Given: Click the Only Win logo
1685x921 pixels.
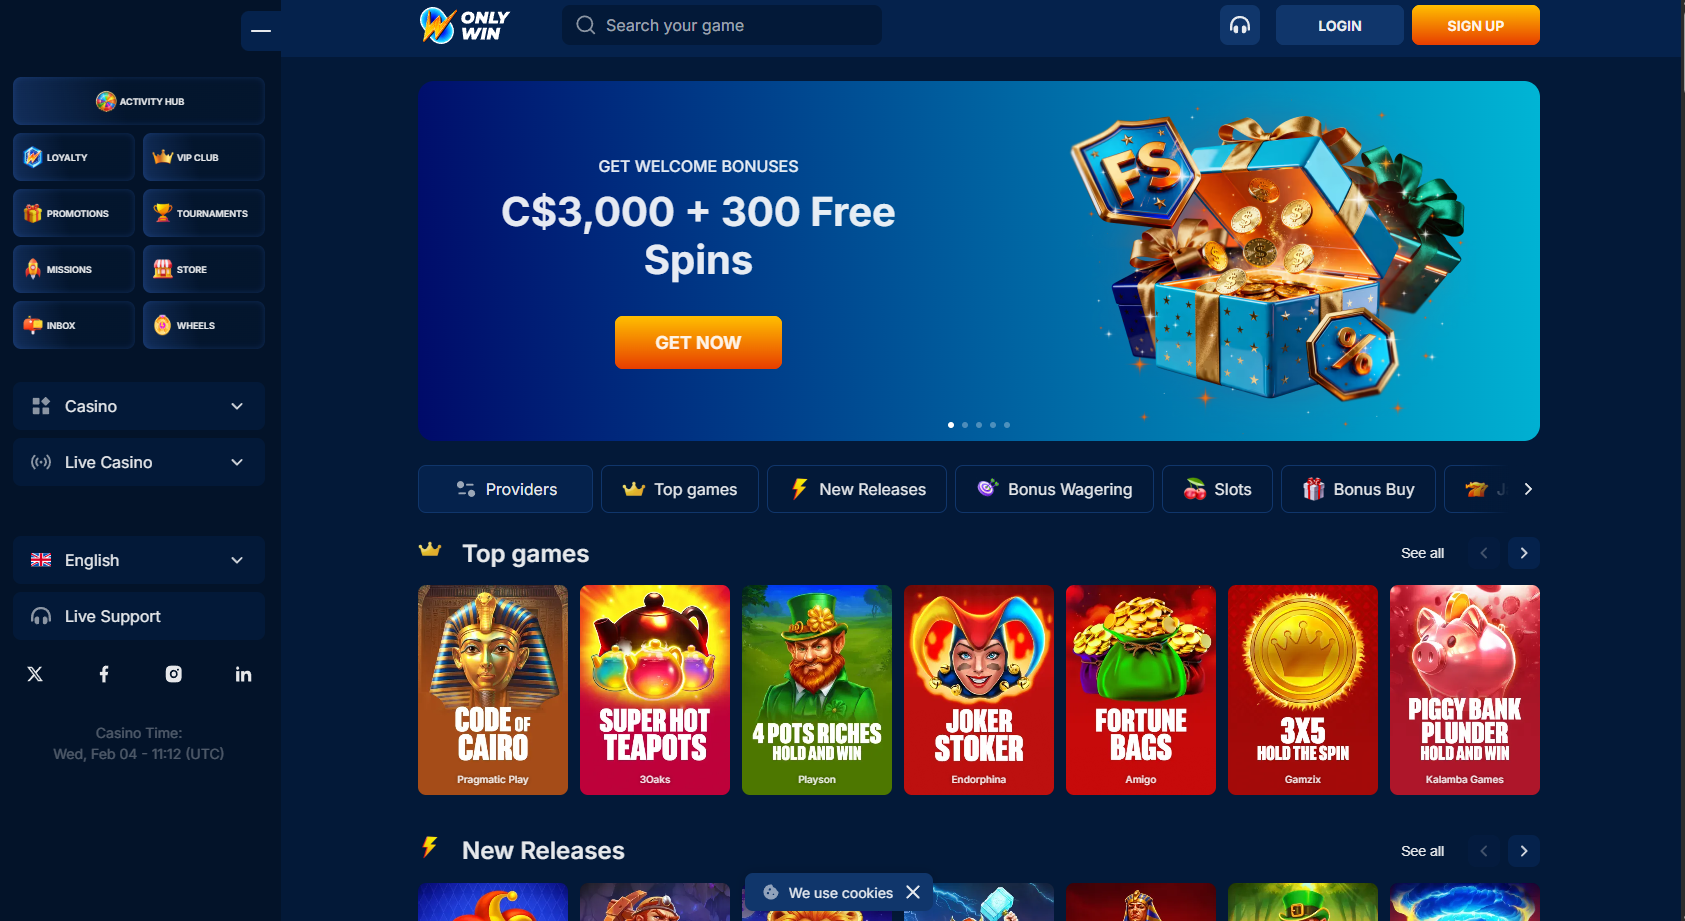Looking at the screenshot, I should click(x=465, y=25).
